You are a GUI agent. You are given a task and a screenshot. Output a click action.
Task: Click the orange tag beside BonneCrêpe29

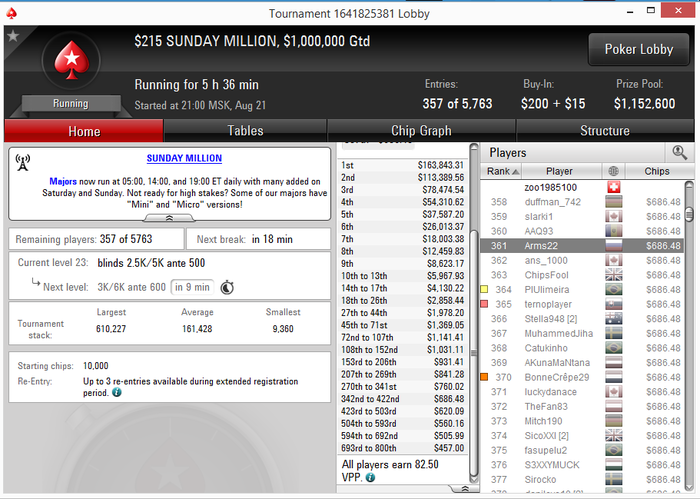484,377
